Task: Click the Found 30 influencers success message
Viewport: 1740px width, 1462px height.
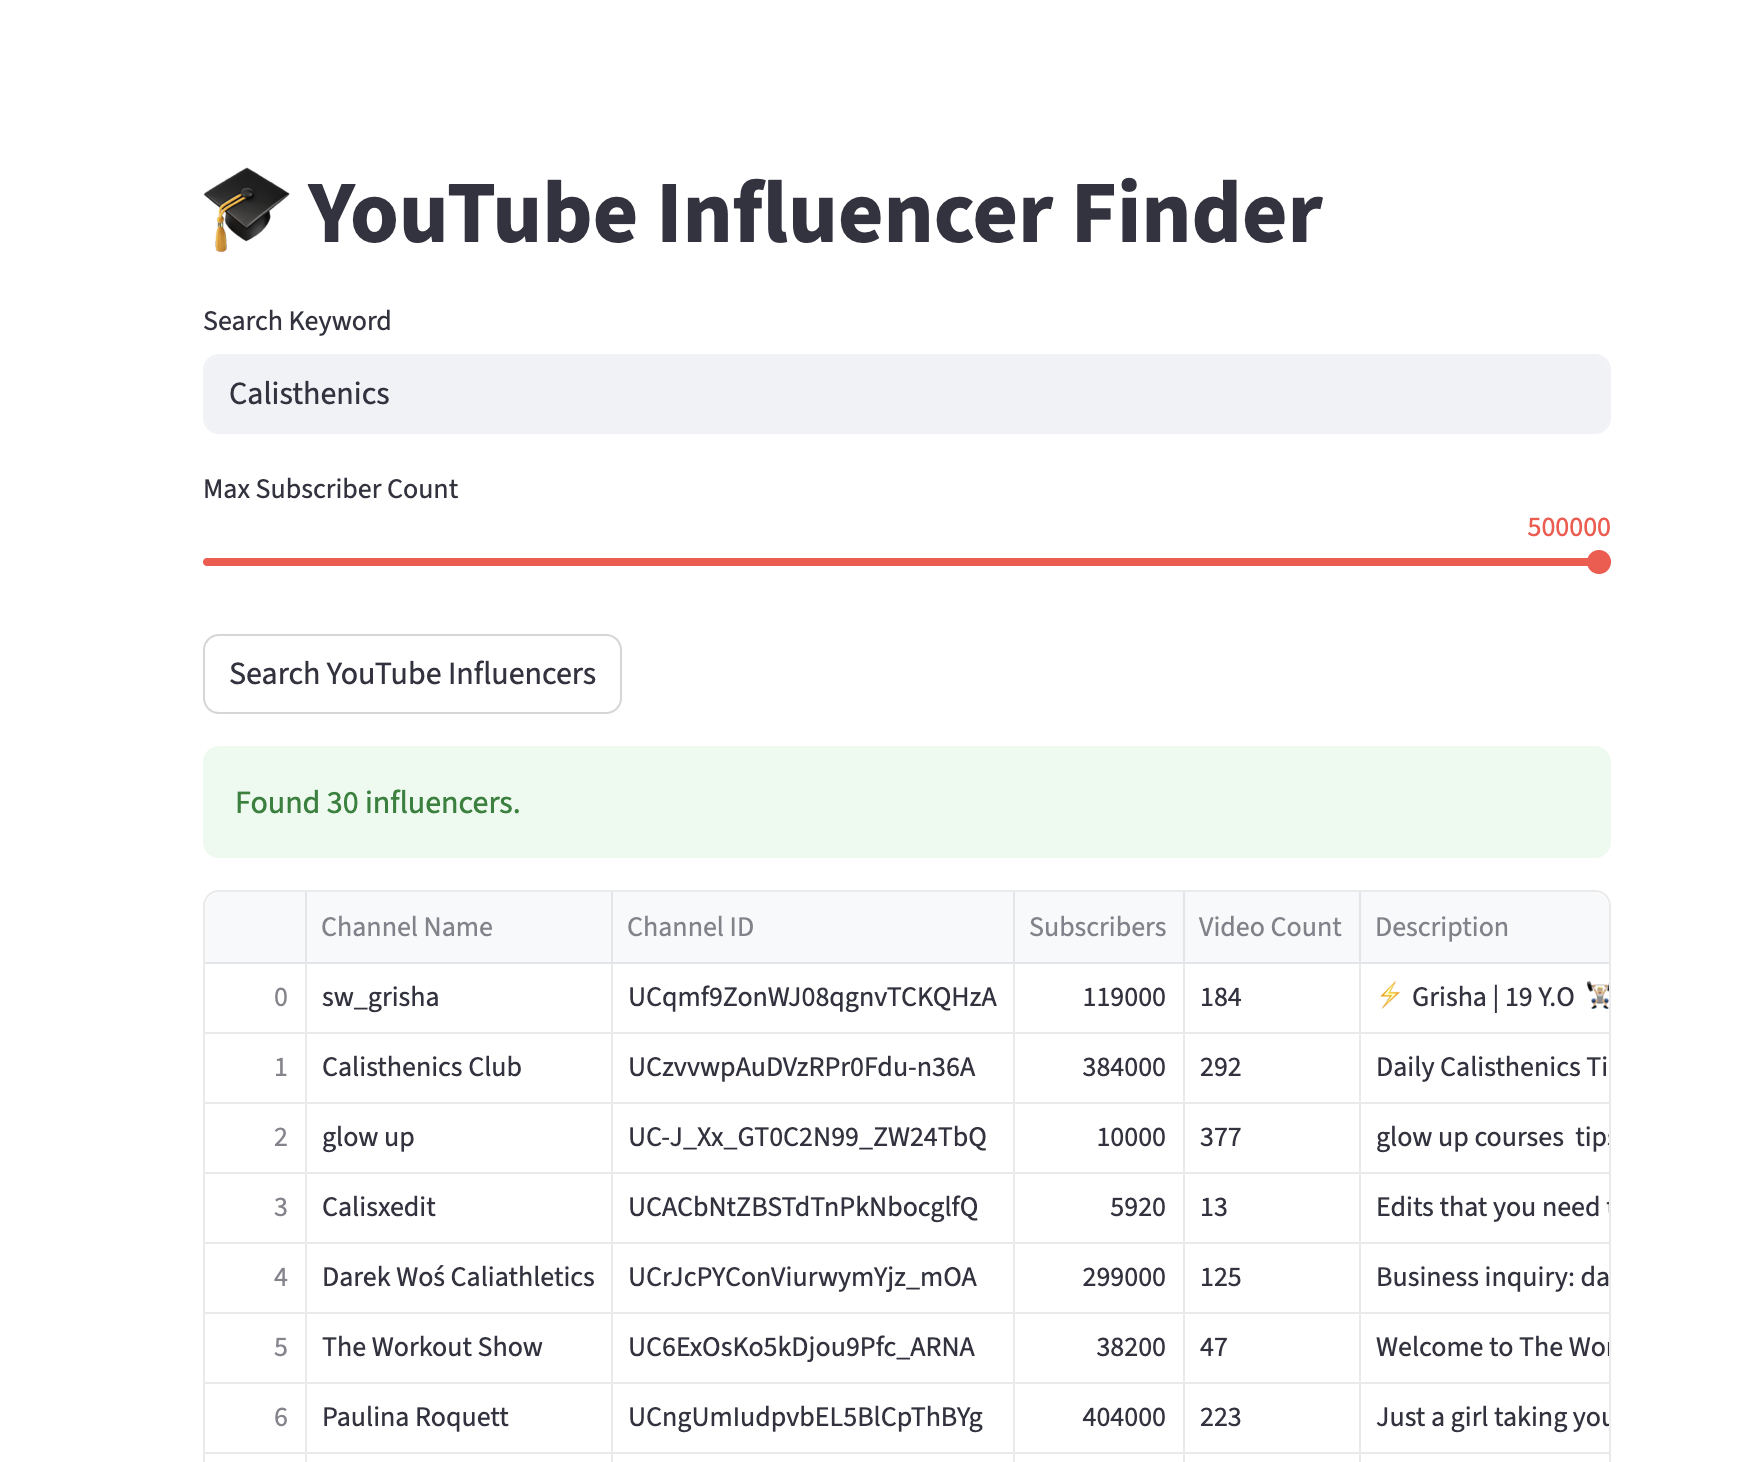Action: pyautogui.click(x=378, y=802)
